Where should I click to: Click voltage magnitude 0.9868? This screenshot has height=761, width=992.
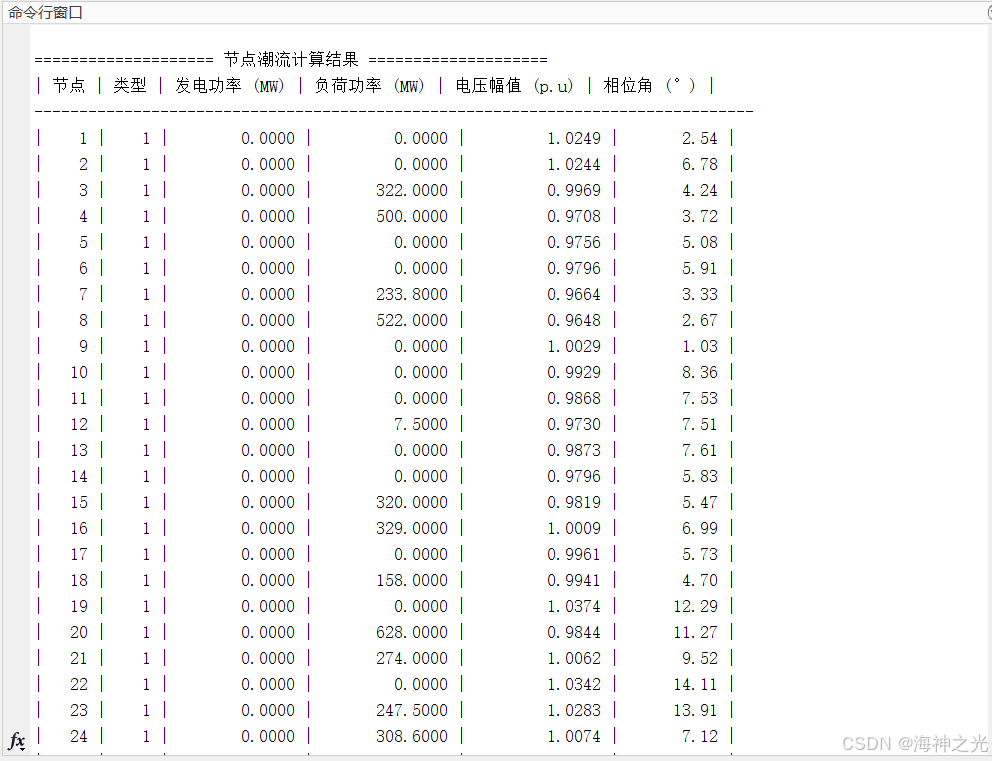[x=574, y=398]
